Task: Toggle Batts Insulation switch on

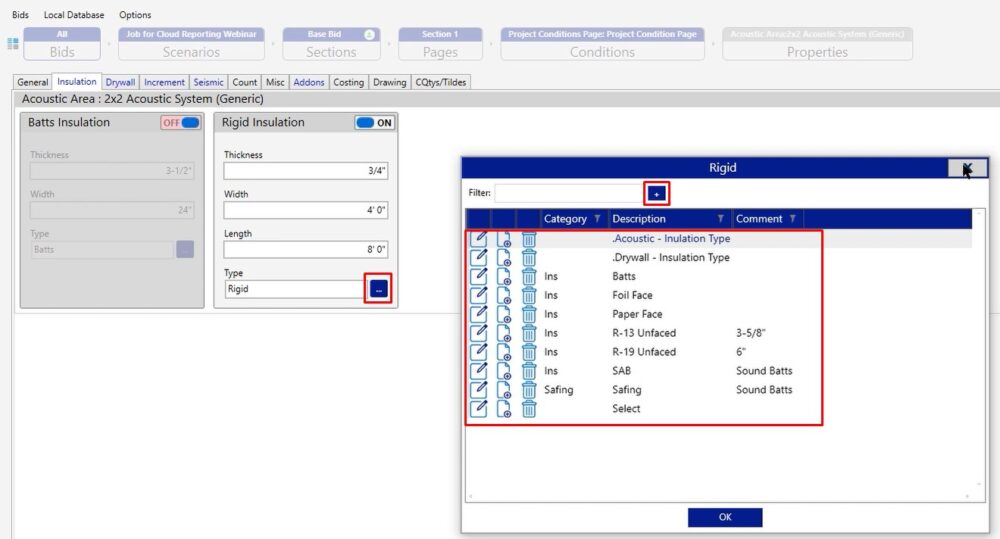Action: coord(180,123)
